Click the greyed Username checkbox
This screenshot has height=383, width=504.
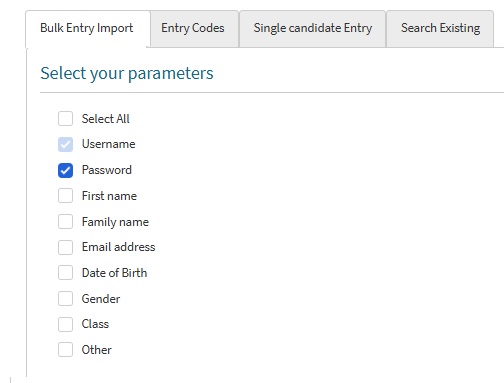click(x=65, y=144)
